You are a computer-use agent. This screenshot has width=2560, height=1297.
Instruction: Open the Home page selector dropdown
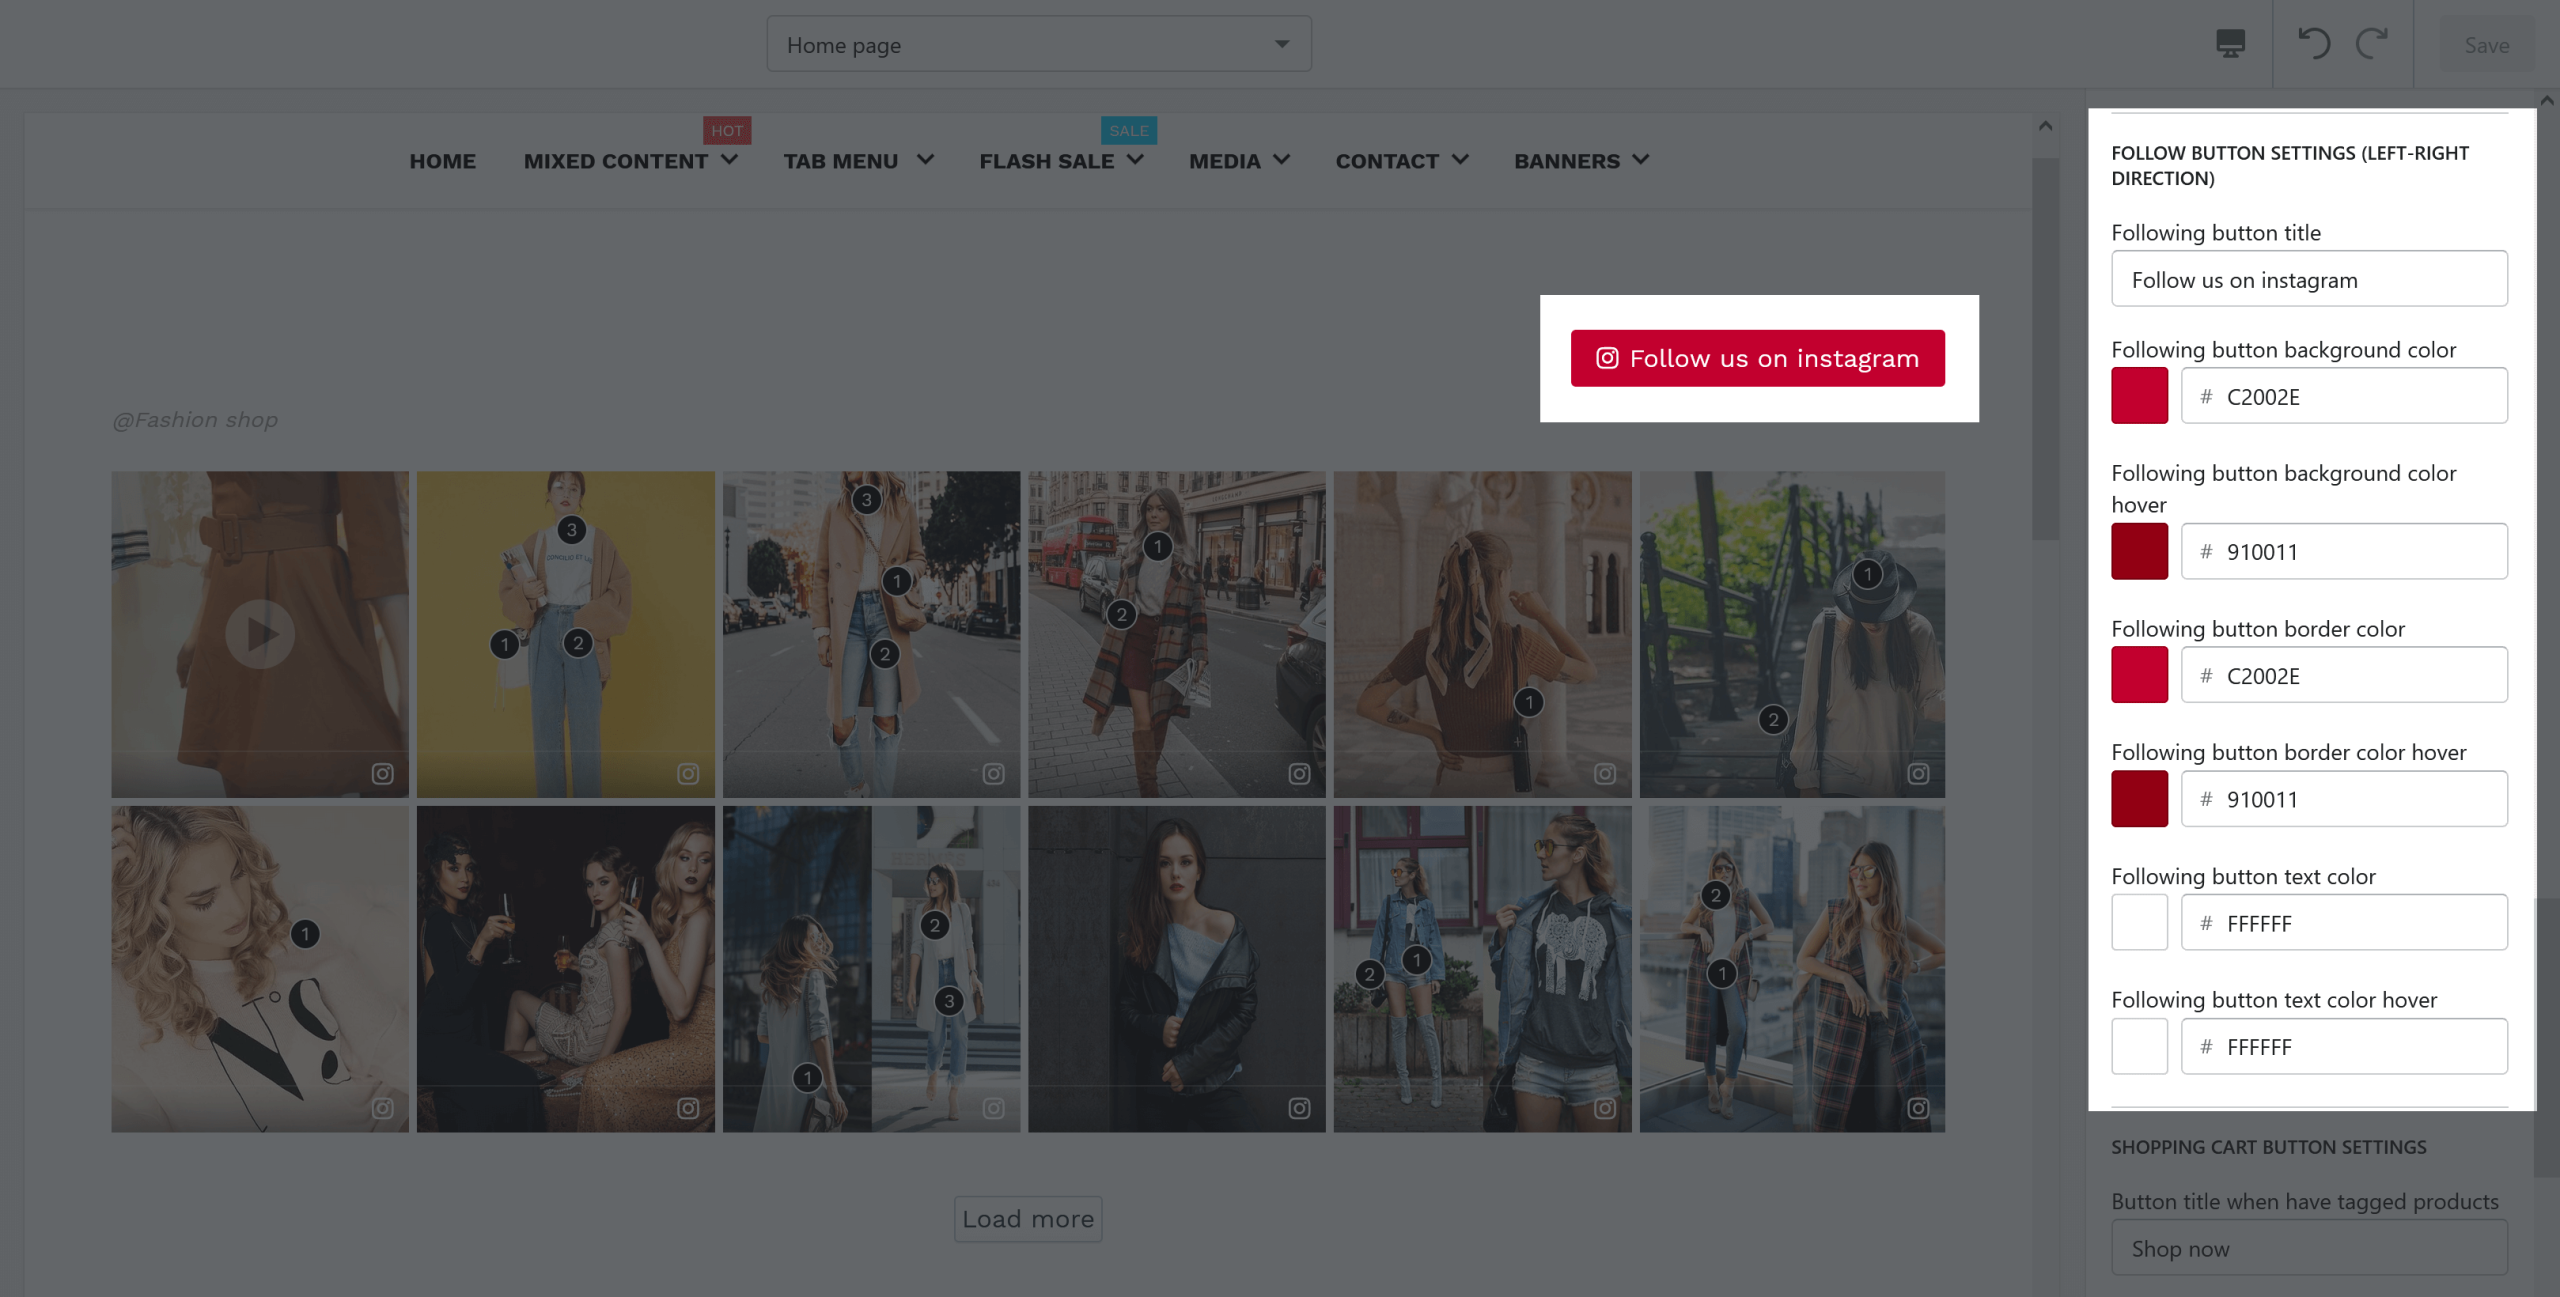pyautogui.click(x=1039, y=44)
